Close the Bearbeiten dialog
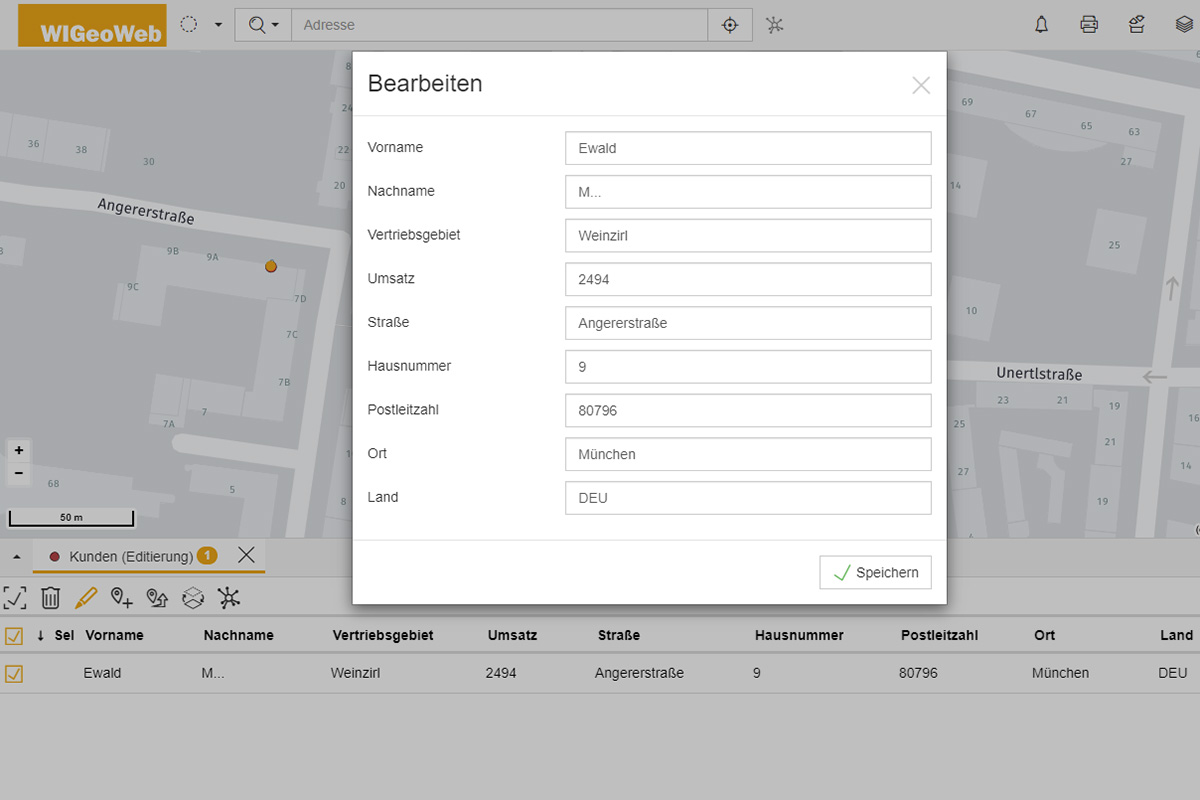This screenshot has height=800, width=1200. click(921, 85)
